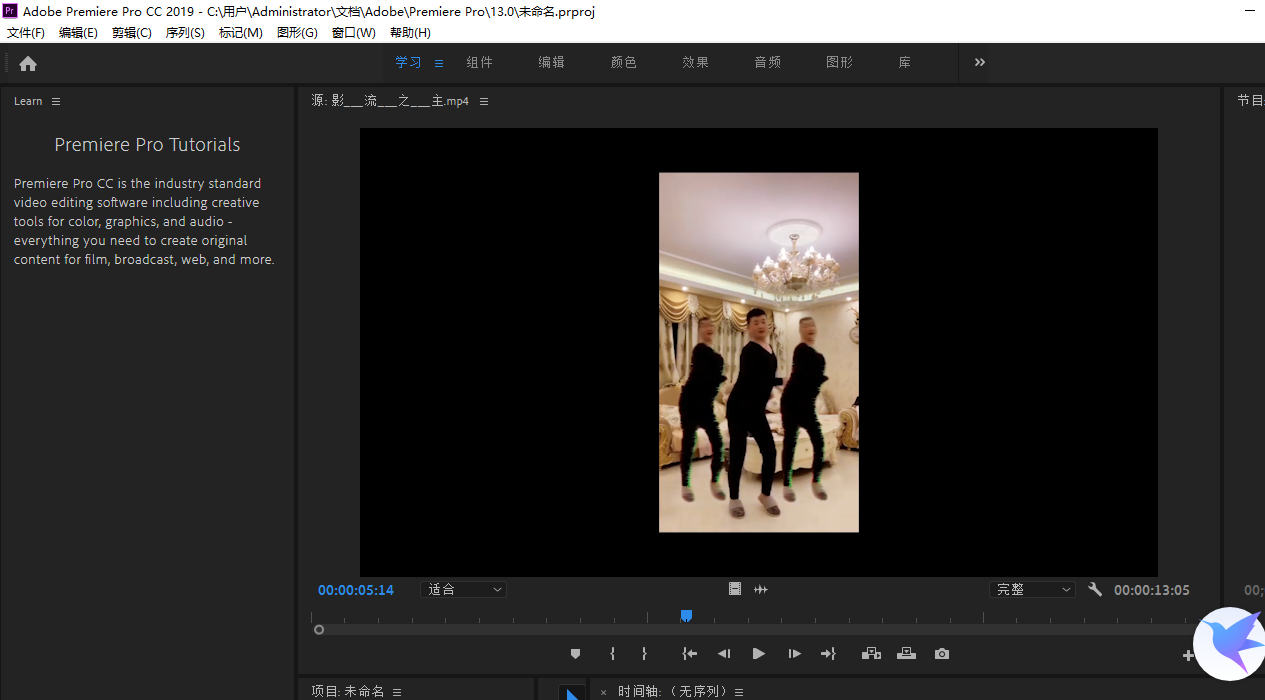Open the 图形(G) menu

coord(297,33)
